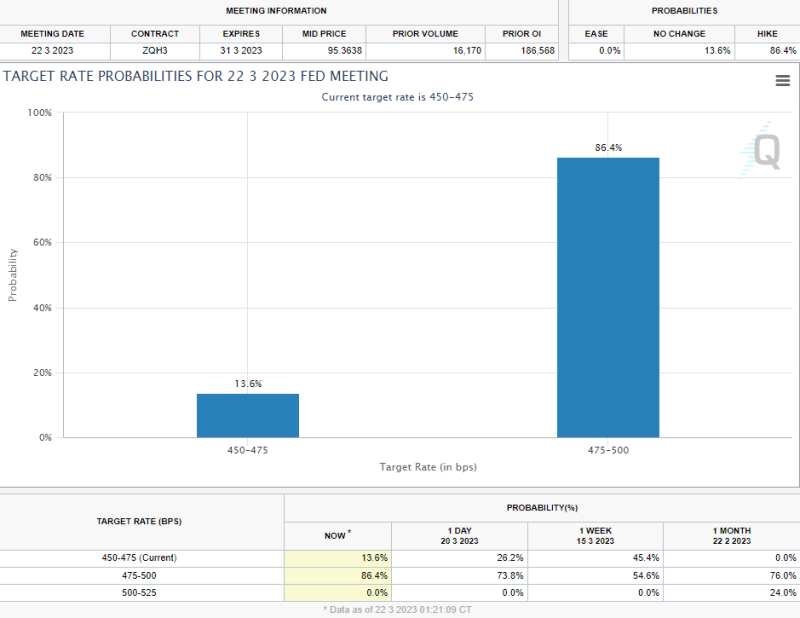The width and height of the screenshot is (800, 618).
Task: Click the 1 WEEK 15 3 2023 header
Action: (x=595, y=536)
